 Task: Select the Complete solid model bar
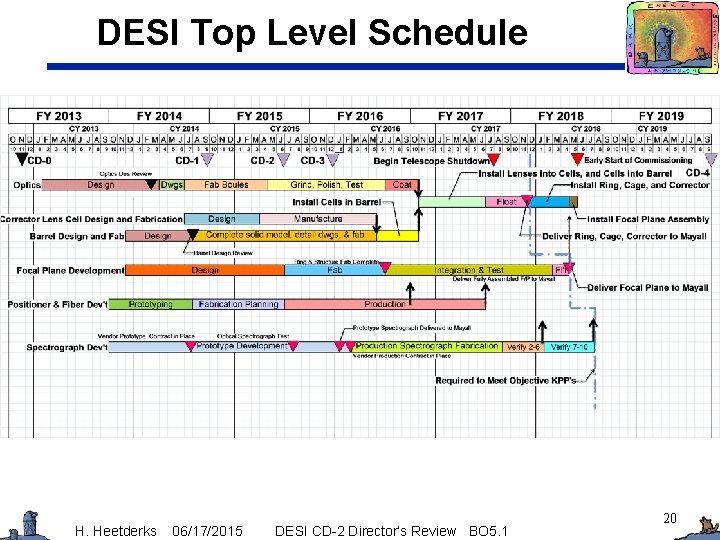285,236
